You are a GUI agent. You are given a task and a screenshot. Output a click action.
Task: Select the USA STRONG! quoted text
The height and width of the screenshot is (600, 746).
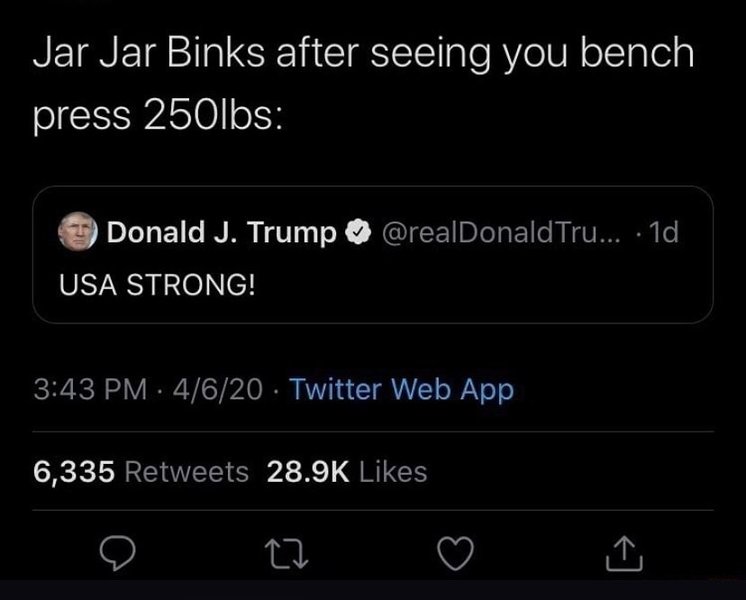coord(155,285)
